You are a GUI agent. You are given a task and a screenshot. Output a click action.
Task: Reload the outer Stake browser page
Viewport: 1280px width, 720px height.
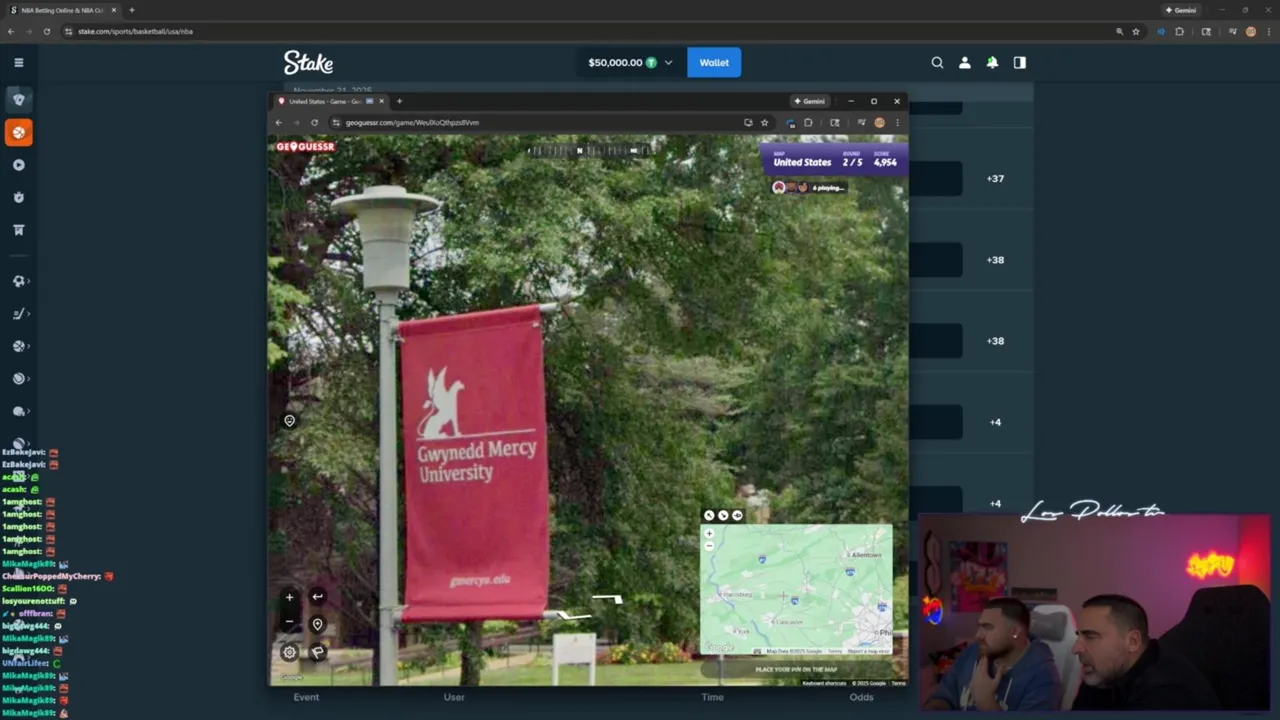coord(46,31)
